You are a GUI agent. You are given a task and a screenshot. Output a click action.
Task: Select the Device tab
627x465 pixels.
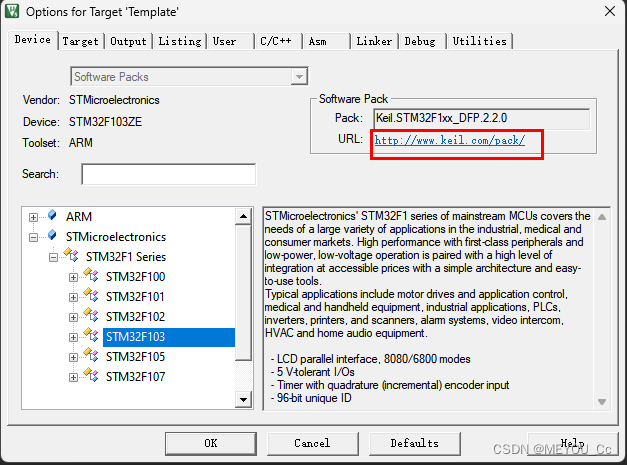(33, 40)
